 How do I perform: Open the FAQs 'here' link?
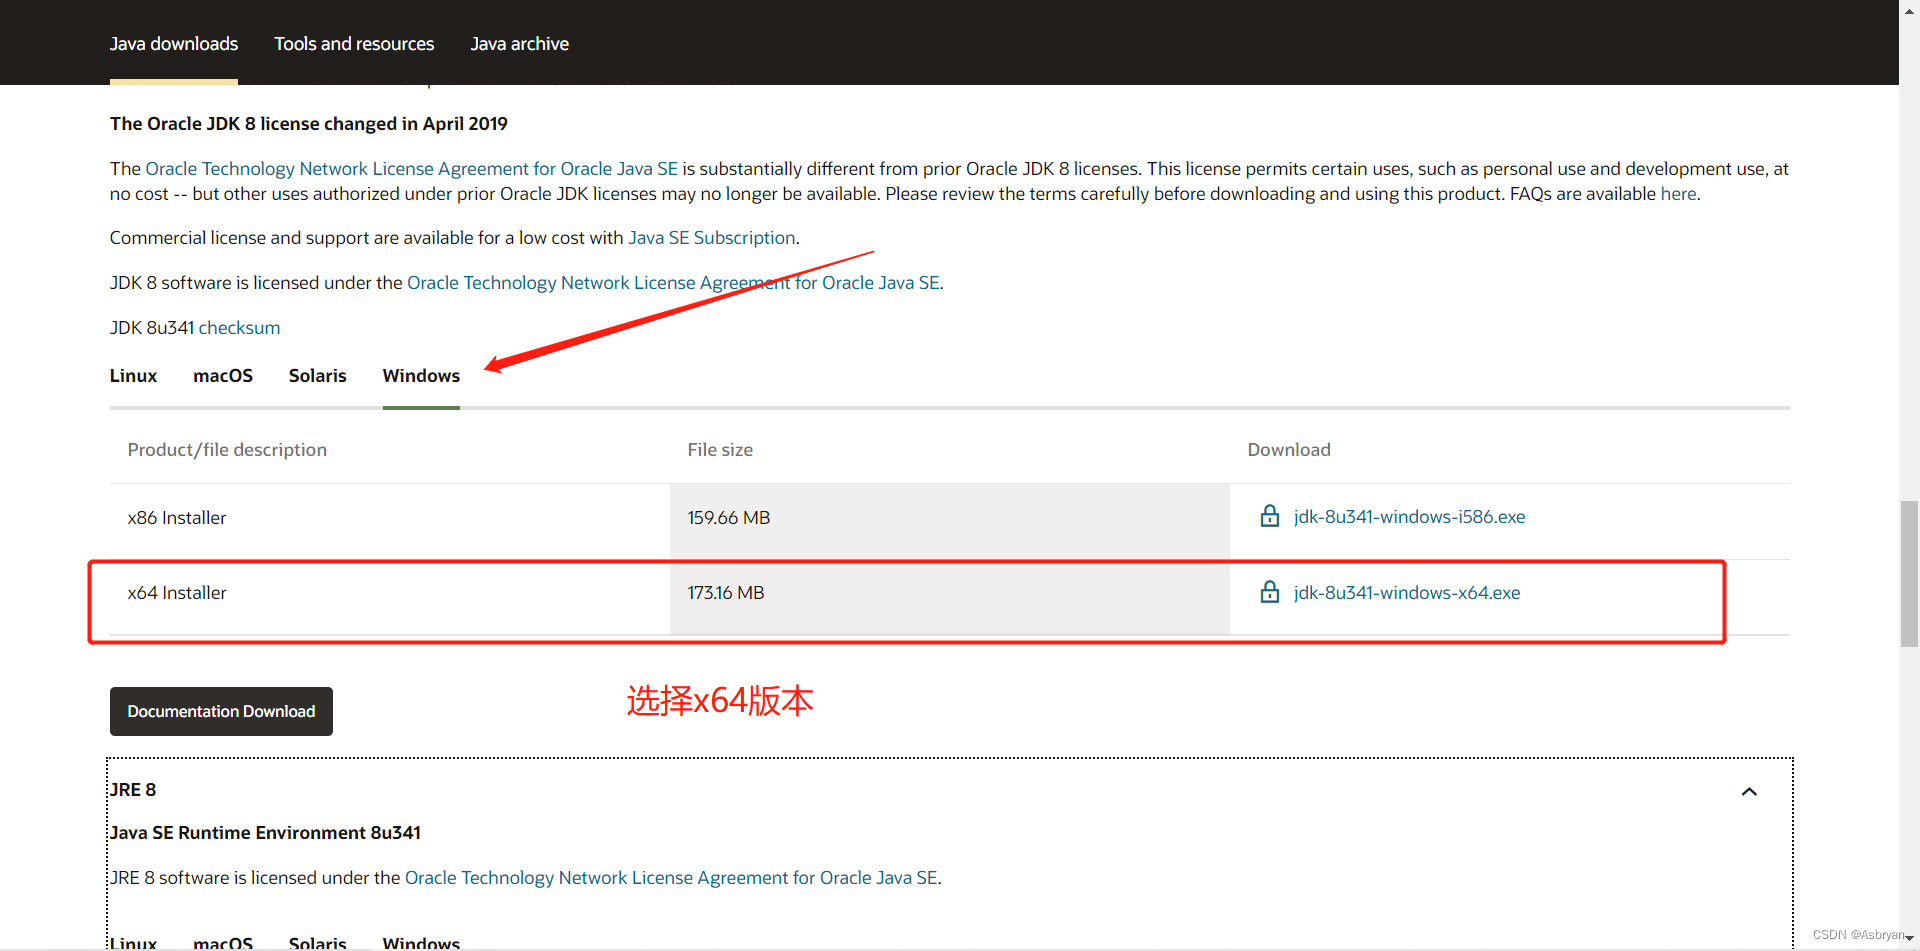click(x=1678, y=194)
